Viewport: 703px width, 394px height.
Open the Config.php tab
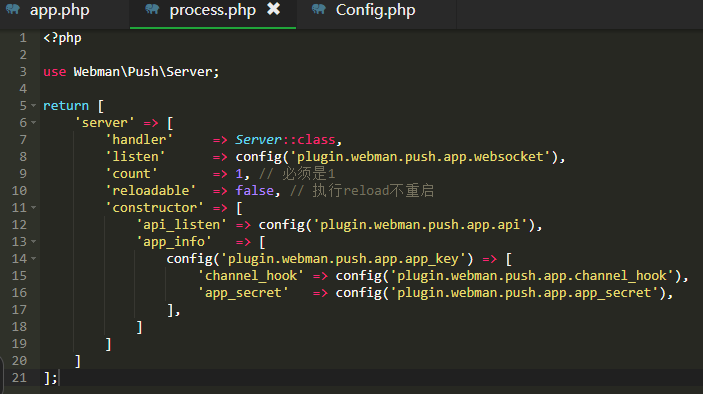(x=375, y=10)
